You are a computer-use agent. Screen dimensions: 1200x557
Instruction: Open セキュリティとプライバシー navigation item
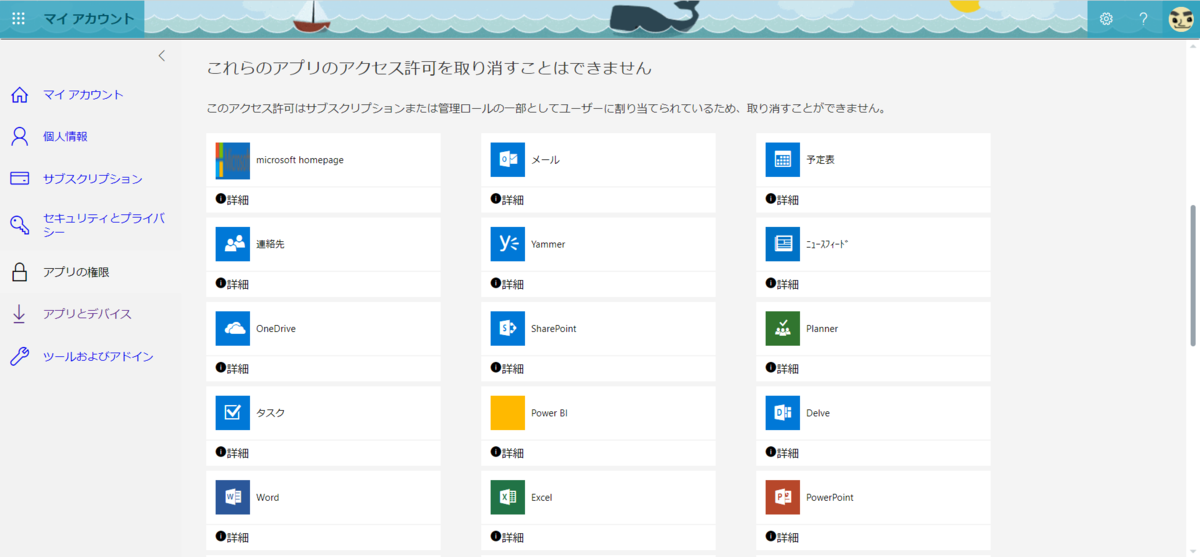tap(104, 225)
